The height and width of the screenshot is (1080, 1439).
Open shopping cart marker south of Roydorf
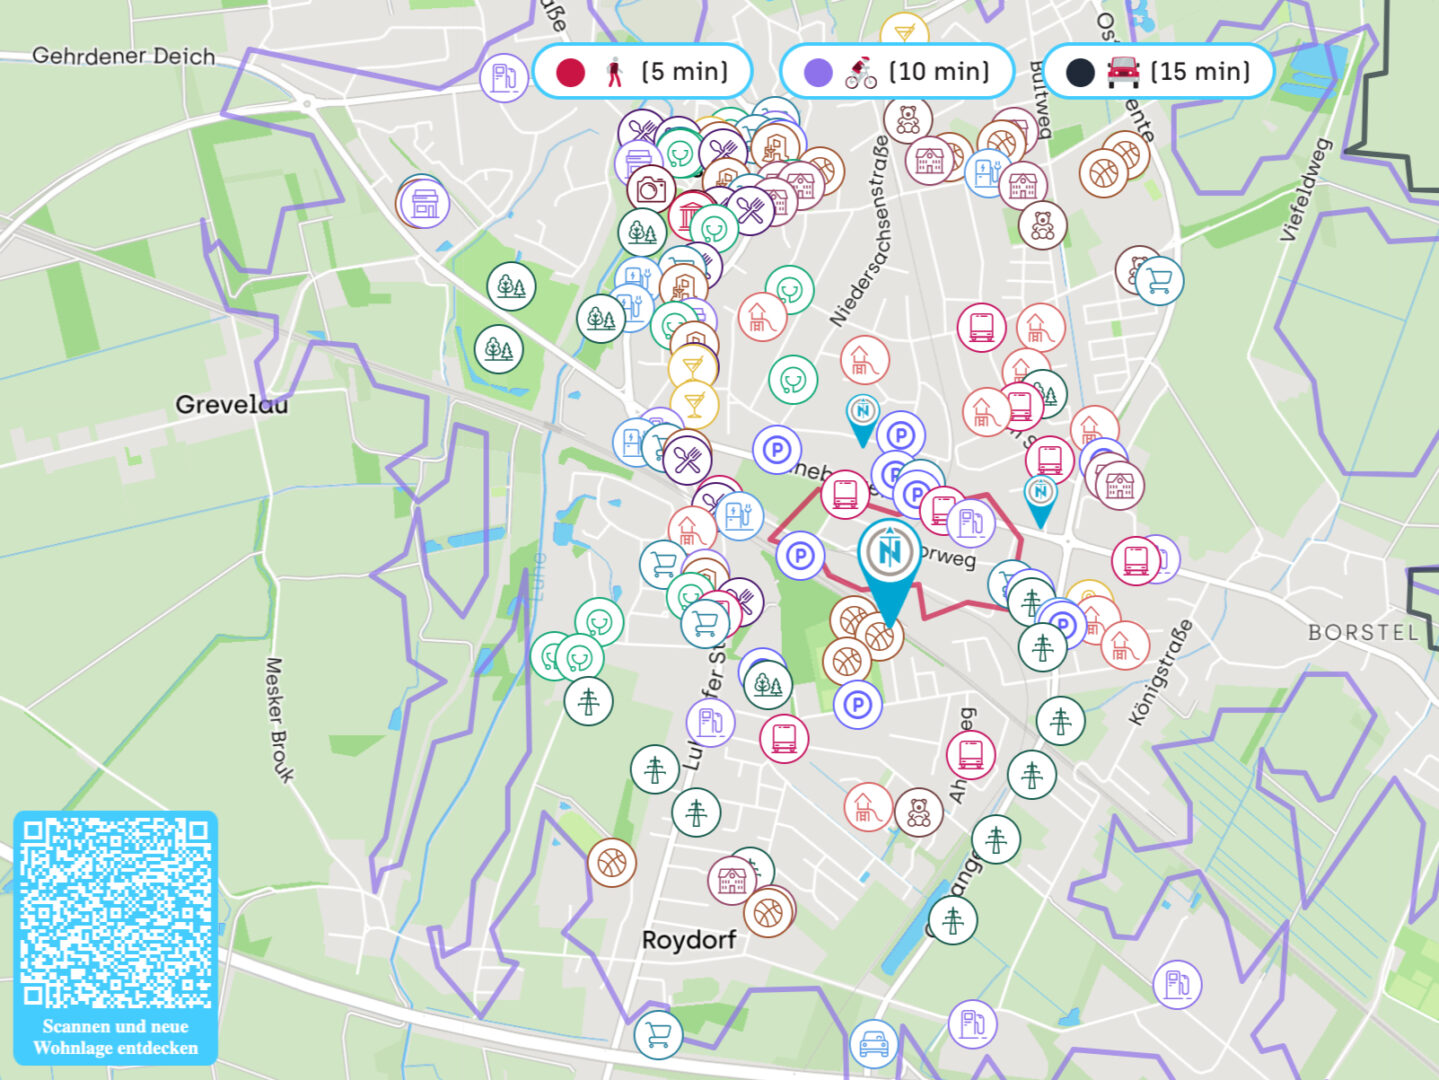658,1034
